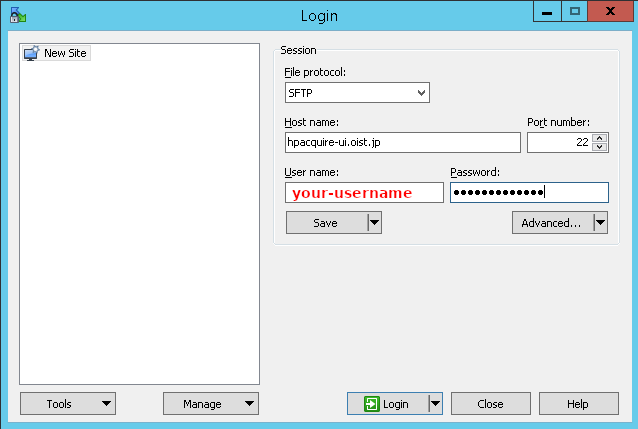Decrease port number with the down arrow
The image size is (638, 429).
pos(600,148)
